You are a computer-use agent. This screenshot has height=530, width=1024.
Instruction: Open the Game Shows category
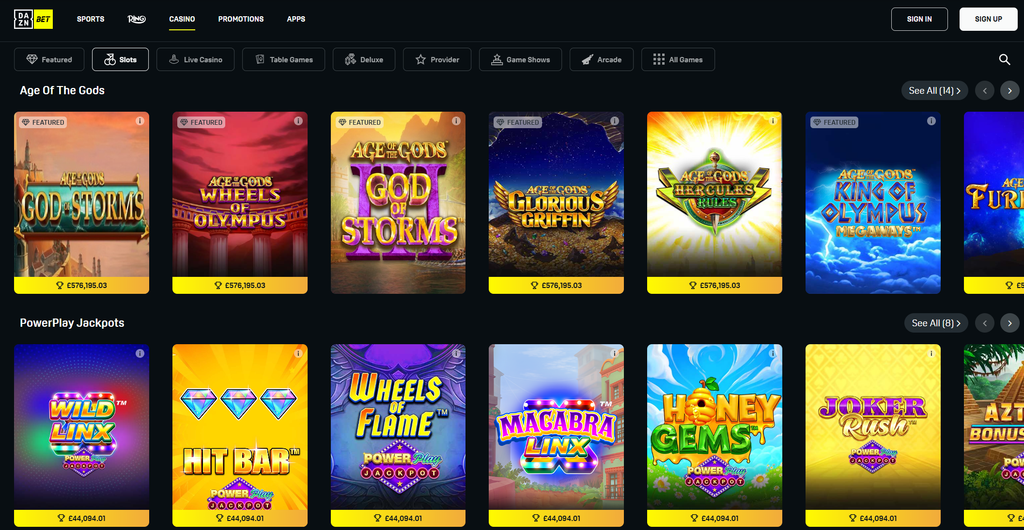pos(520,59)
